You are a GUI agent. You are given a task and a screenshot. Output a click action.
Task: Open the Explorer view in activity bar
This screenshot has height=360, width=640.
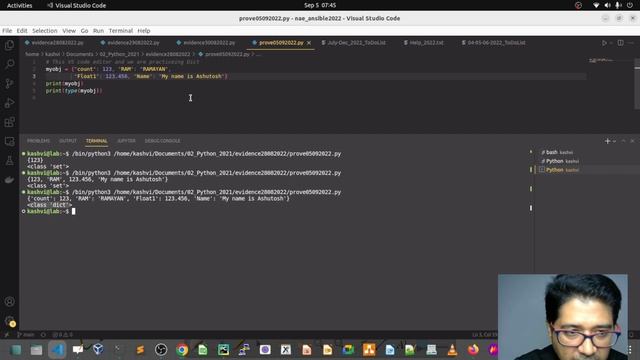point(9,45)
